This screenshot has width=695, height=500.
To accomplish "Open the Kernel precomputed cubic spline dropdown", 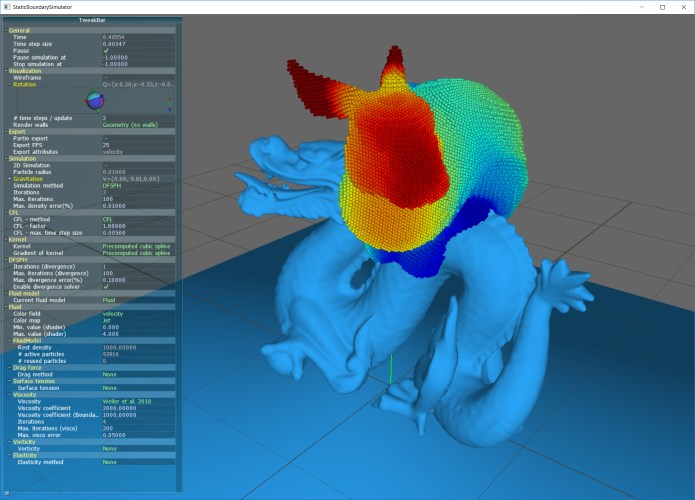I will click(139, 246).
